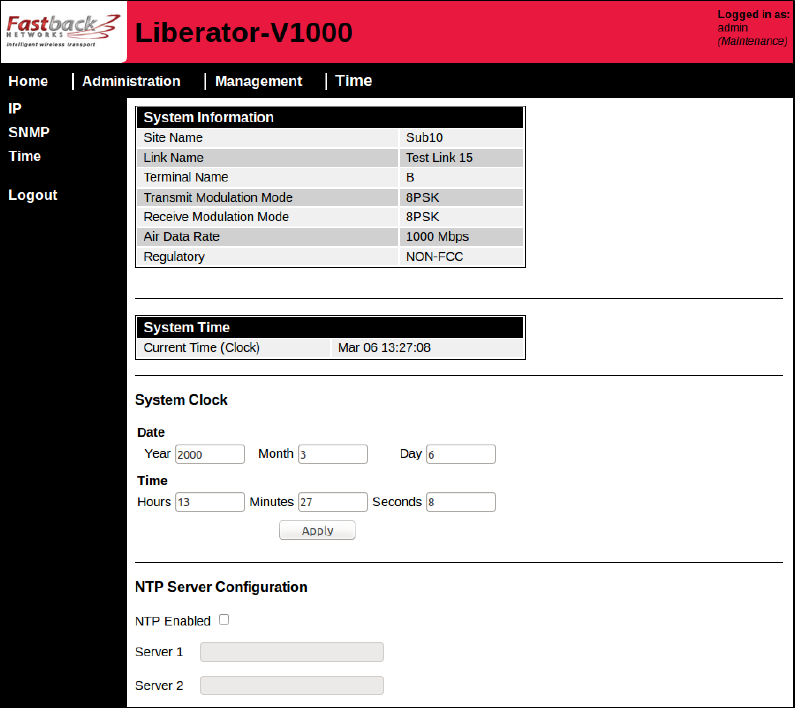Screen dimensions: 795x708
Task: Click the current time Mar 06 13:27:08
Action: (x=384, y=348)
